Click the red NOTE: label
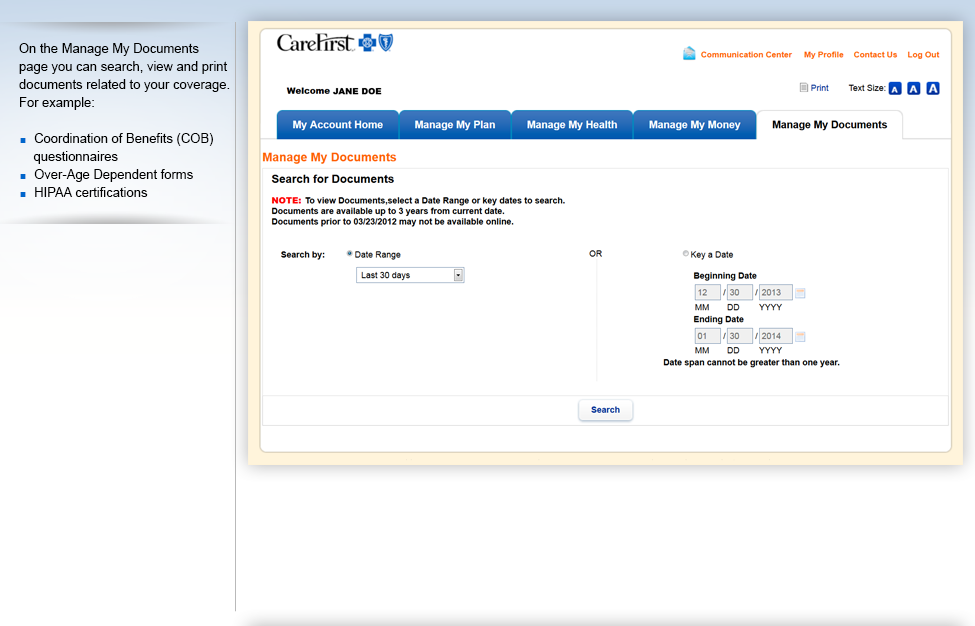 tap(286, 200)
